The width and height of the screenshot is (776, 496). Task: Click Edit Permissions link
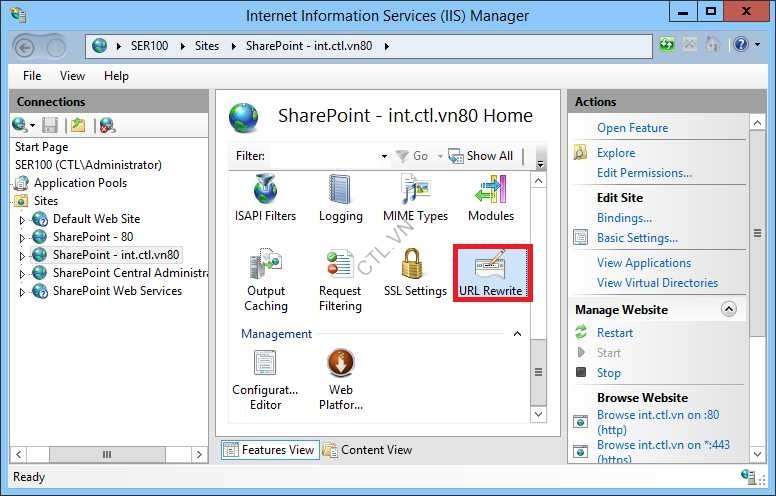(x=644, y=173)
